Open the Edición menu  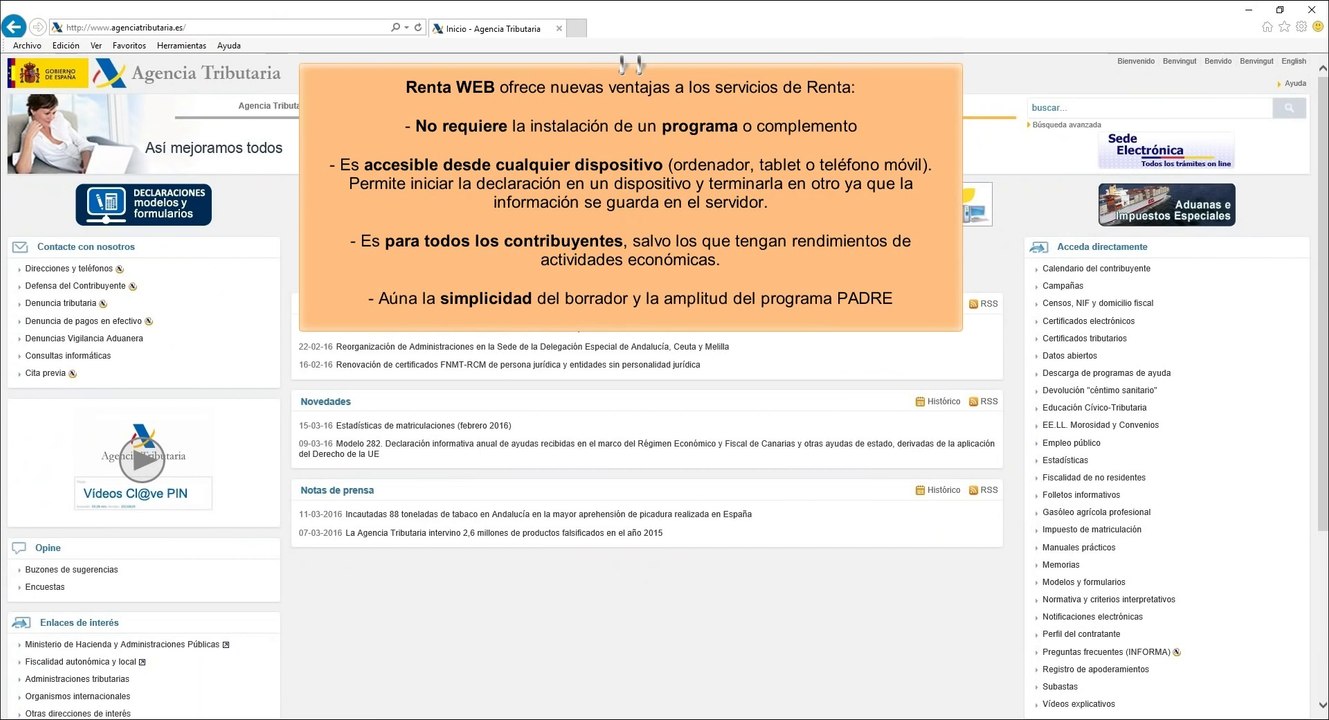(x=66, y=46)
